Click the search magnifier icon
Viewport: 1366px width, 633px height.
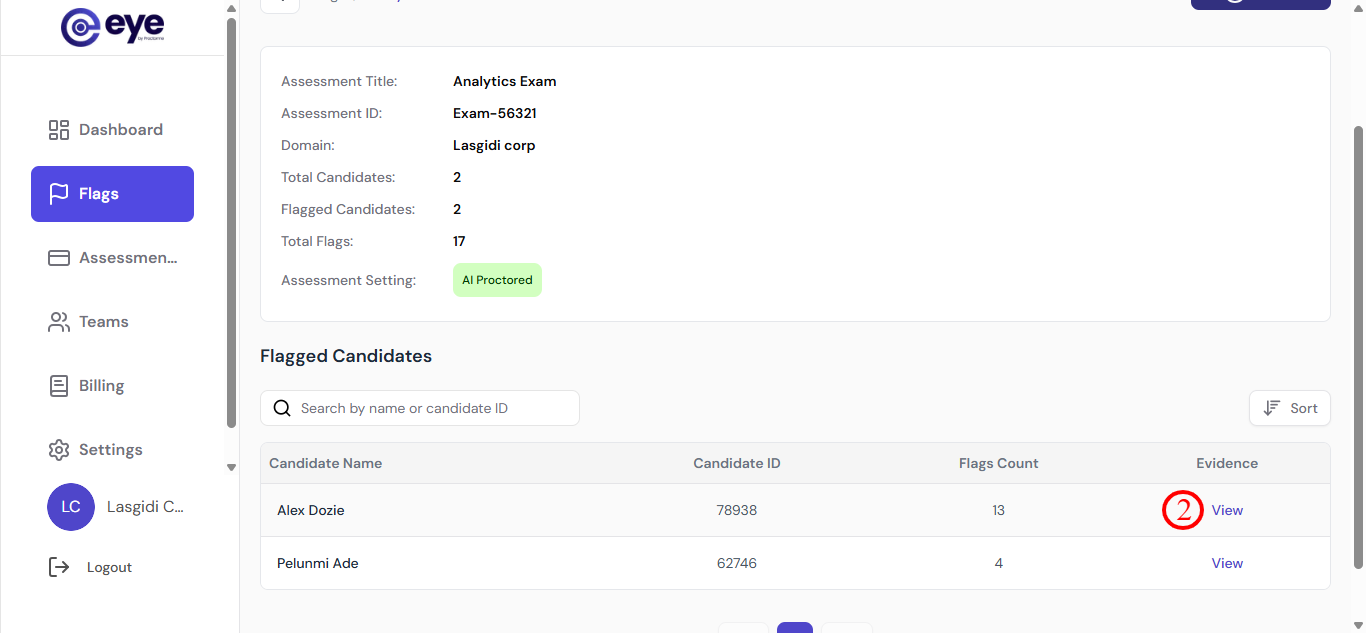282,408
